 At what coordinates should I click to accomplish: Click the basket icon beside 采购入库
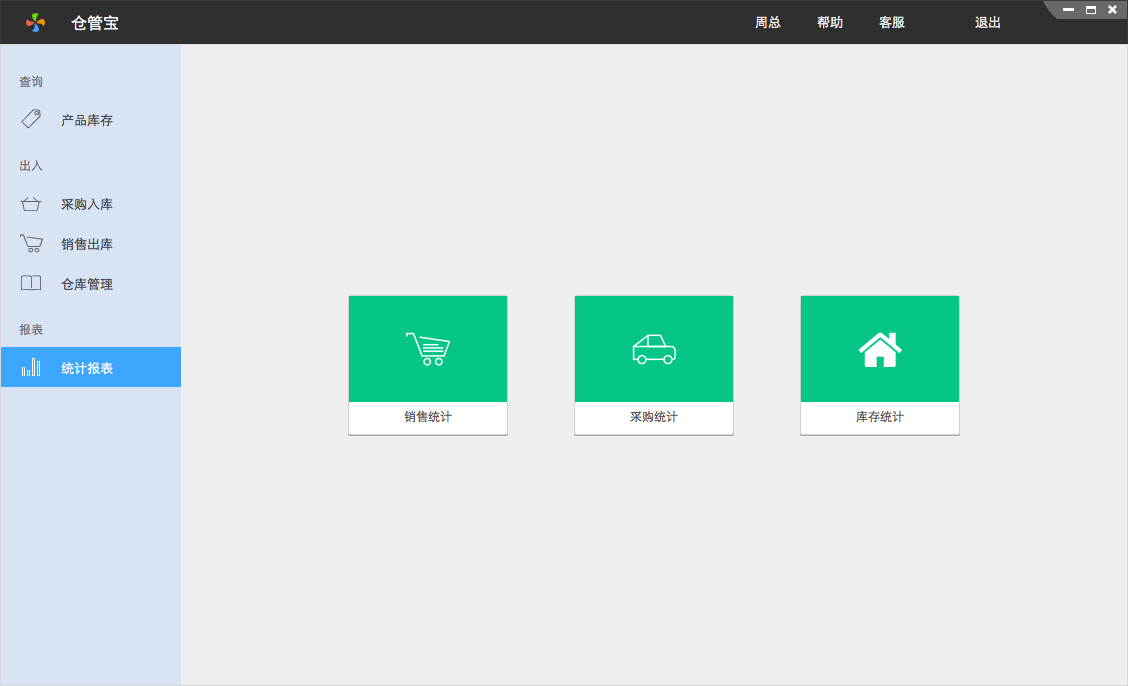[31, 204]
